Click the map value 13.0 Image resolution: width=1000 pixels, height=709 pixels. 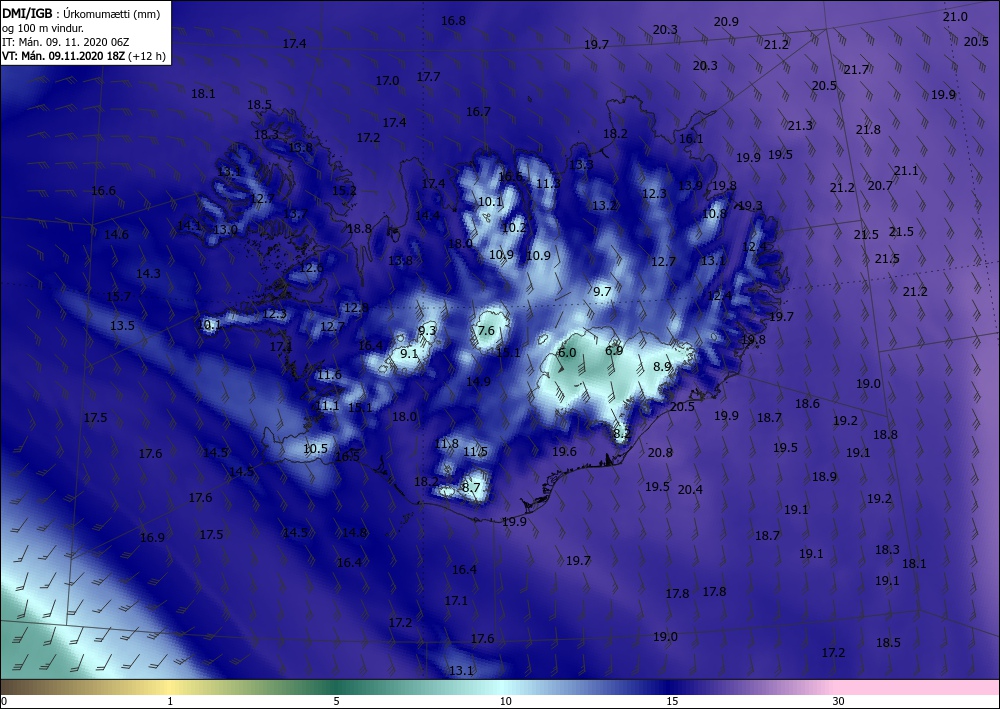pos(225,230)
